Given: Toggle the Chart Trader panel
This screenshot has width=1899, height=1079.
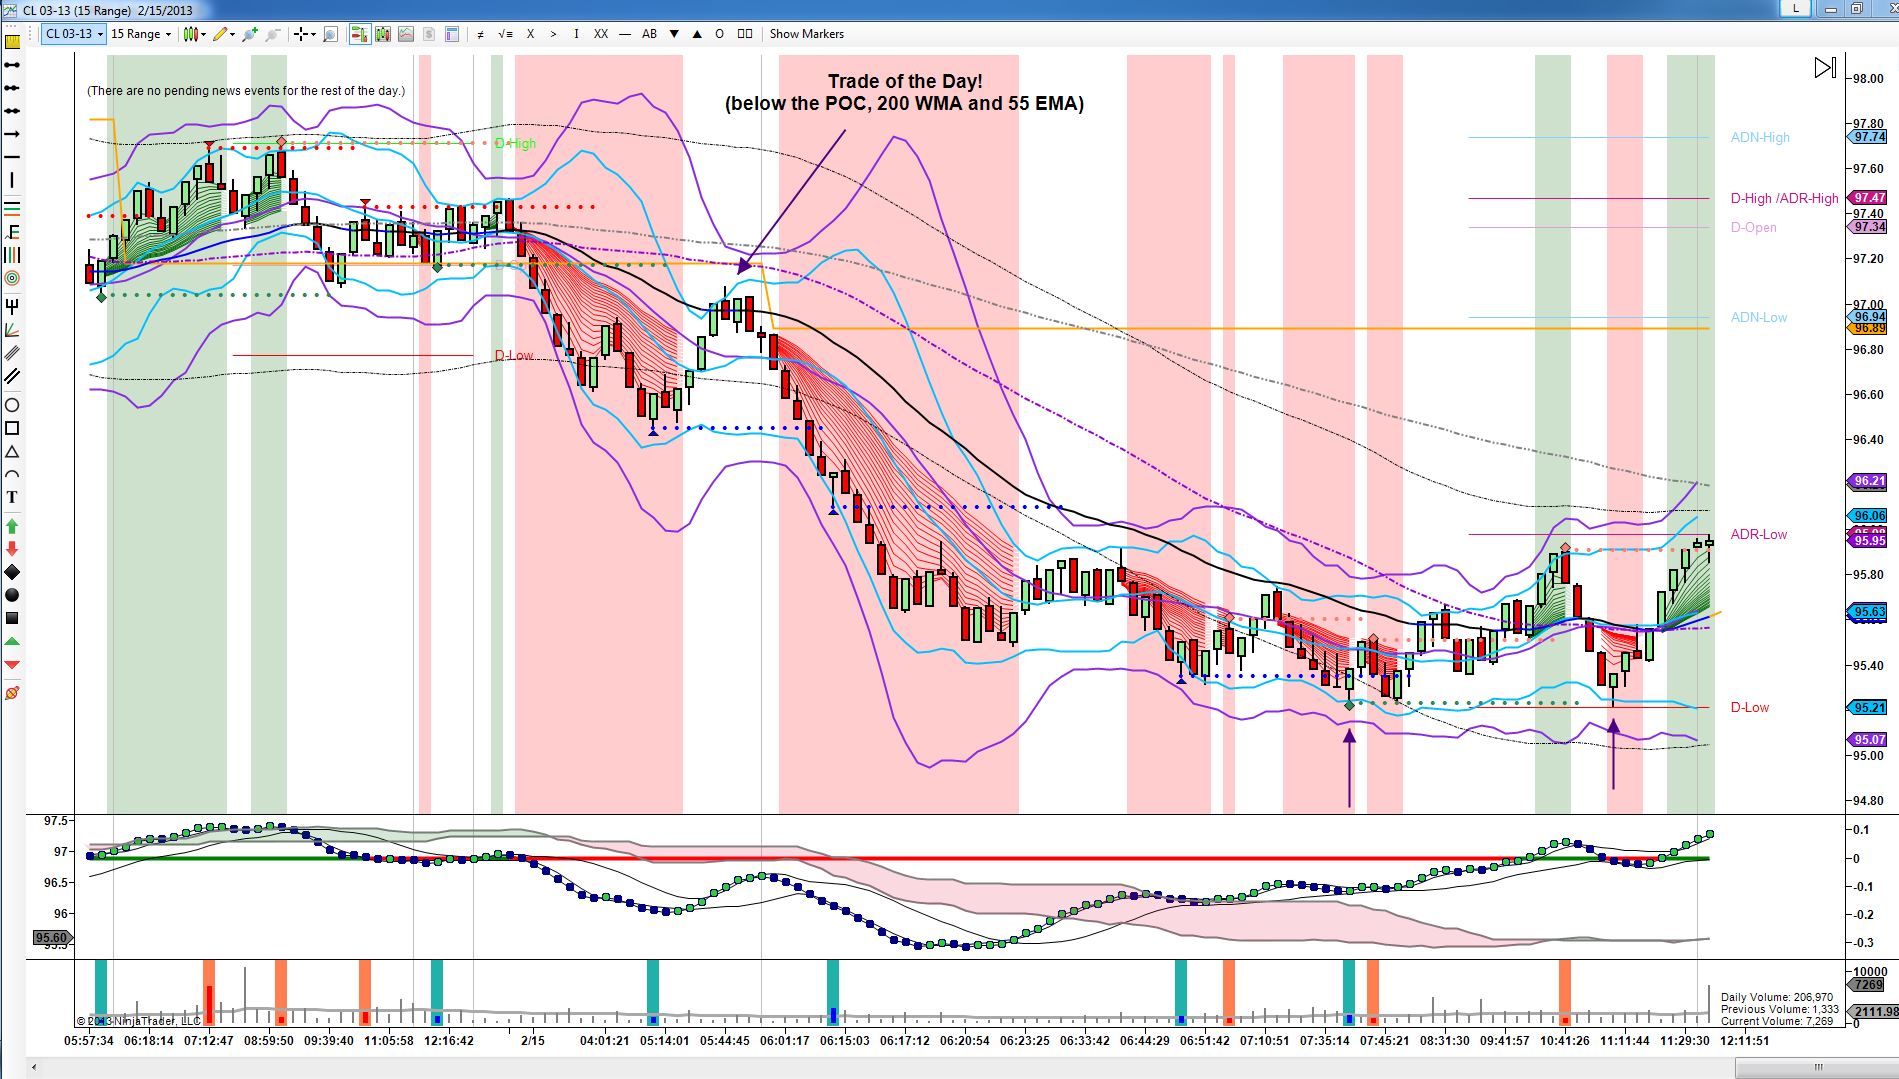Looking at the screenshot, I should (359, 34).
